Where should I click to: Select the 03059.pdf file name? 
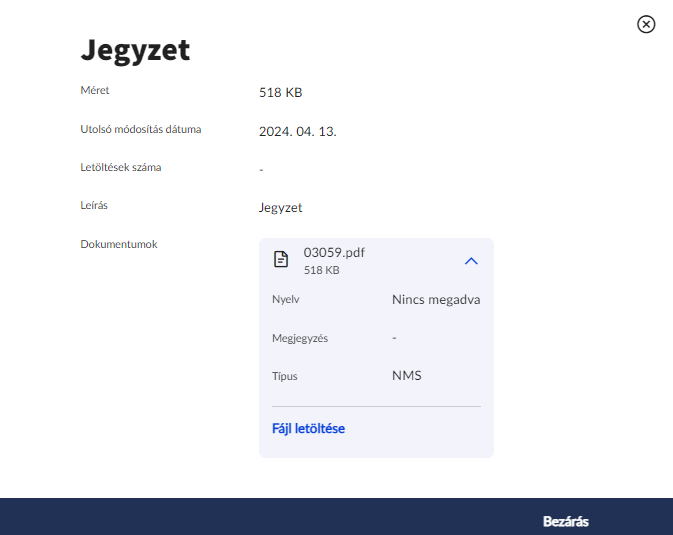coord(334,253)
